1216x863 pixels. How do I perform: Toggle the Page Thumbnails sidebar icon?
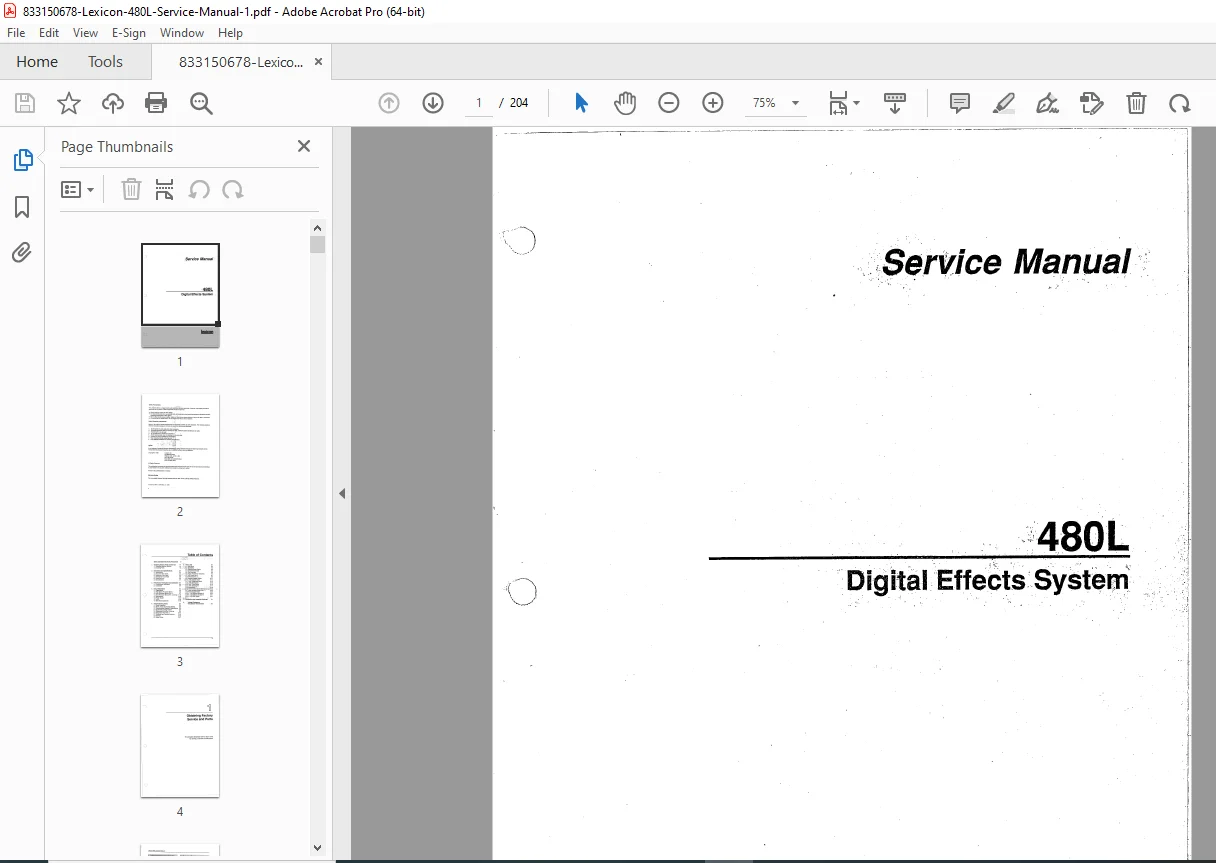[22, 160]
